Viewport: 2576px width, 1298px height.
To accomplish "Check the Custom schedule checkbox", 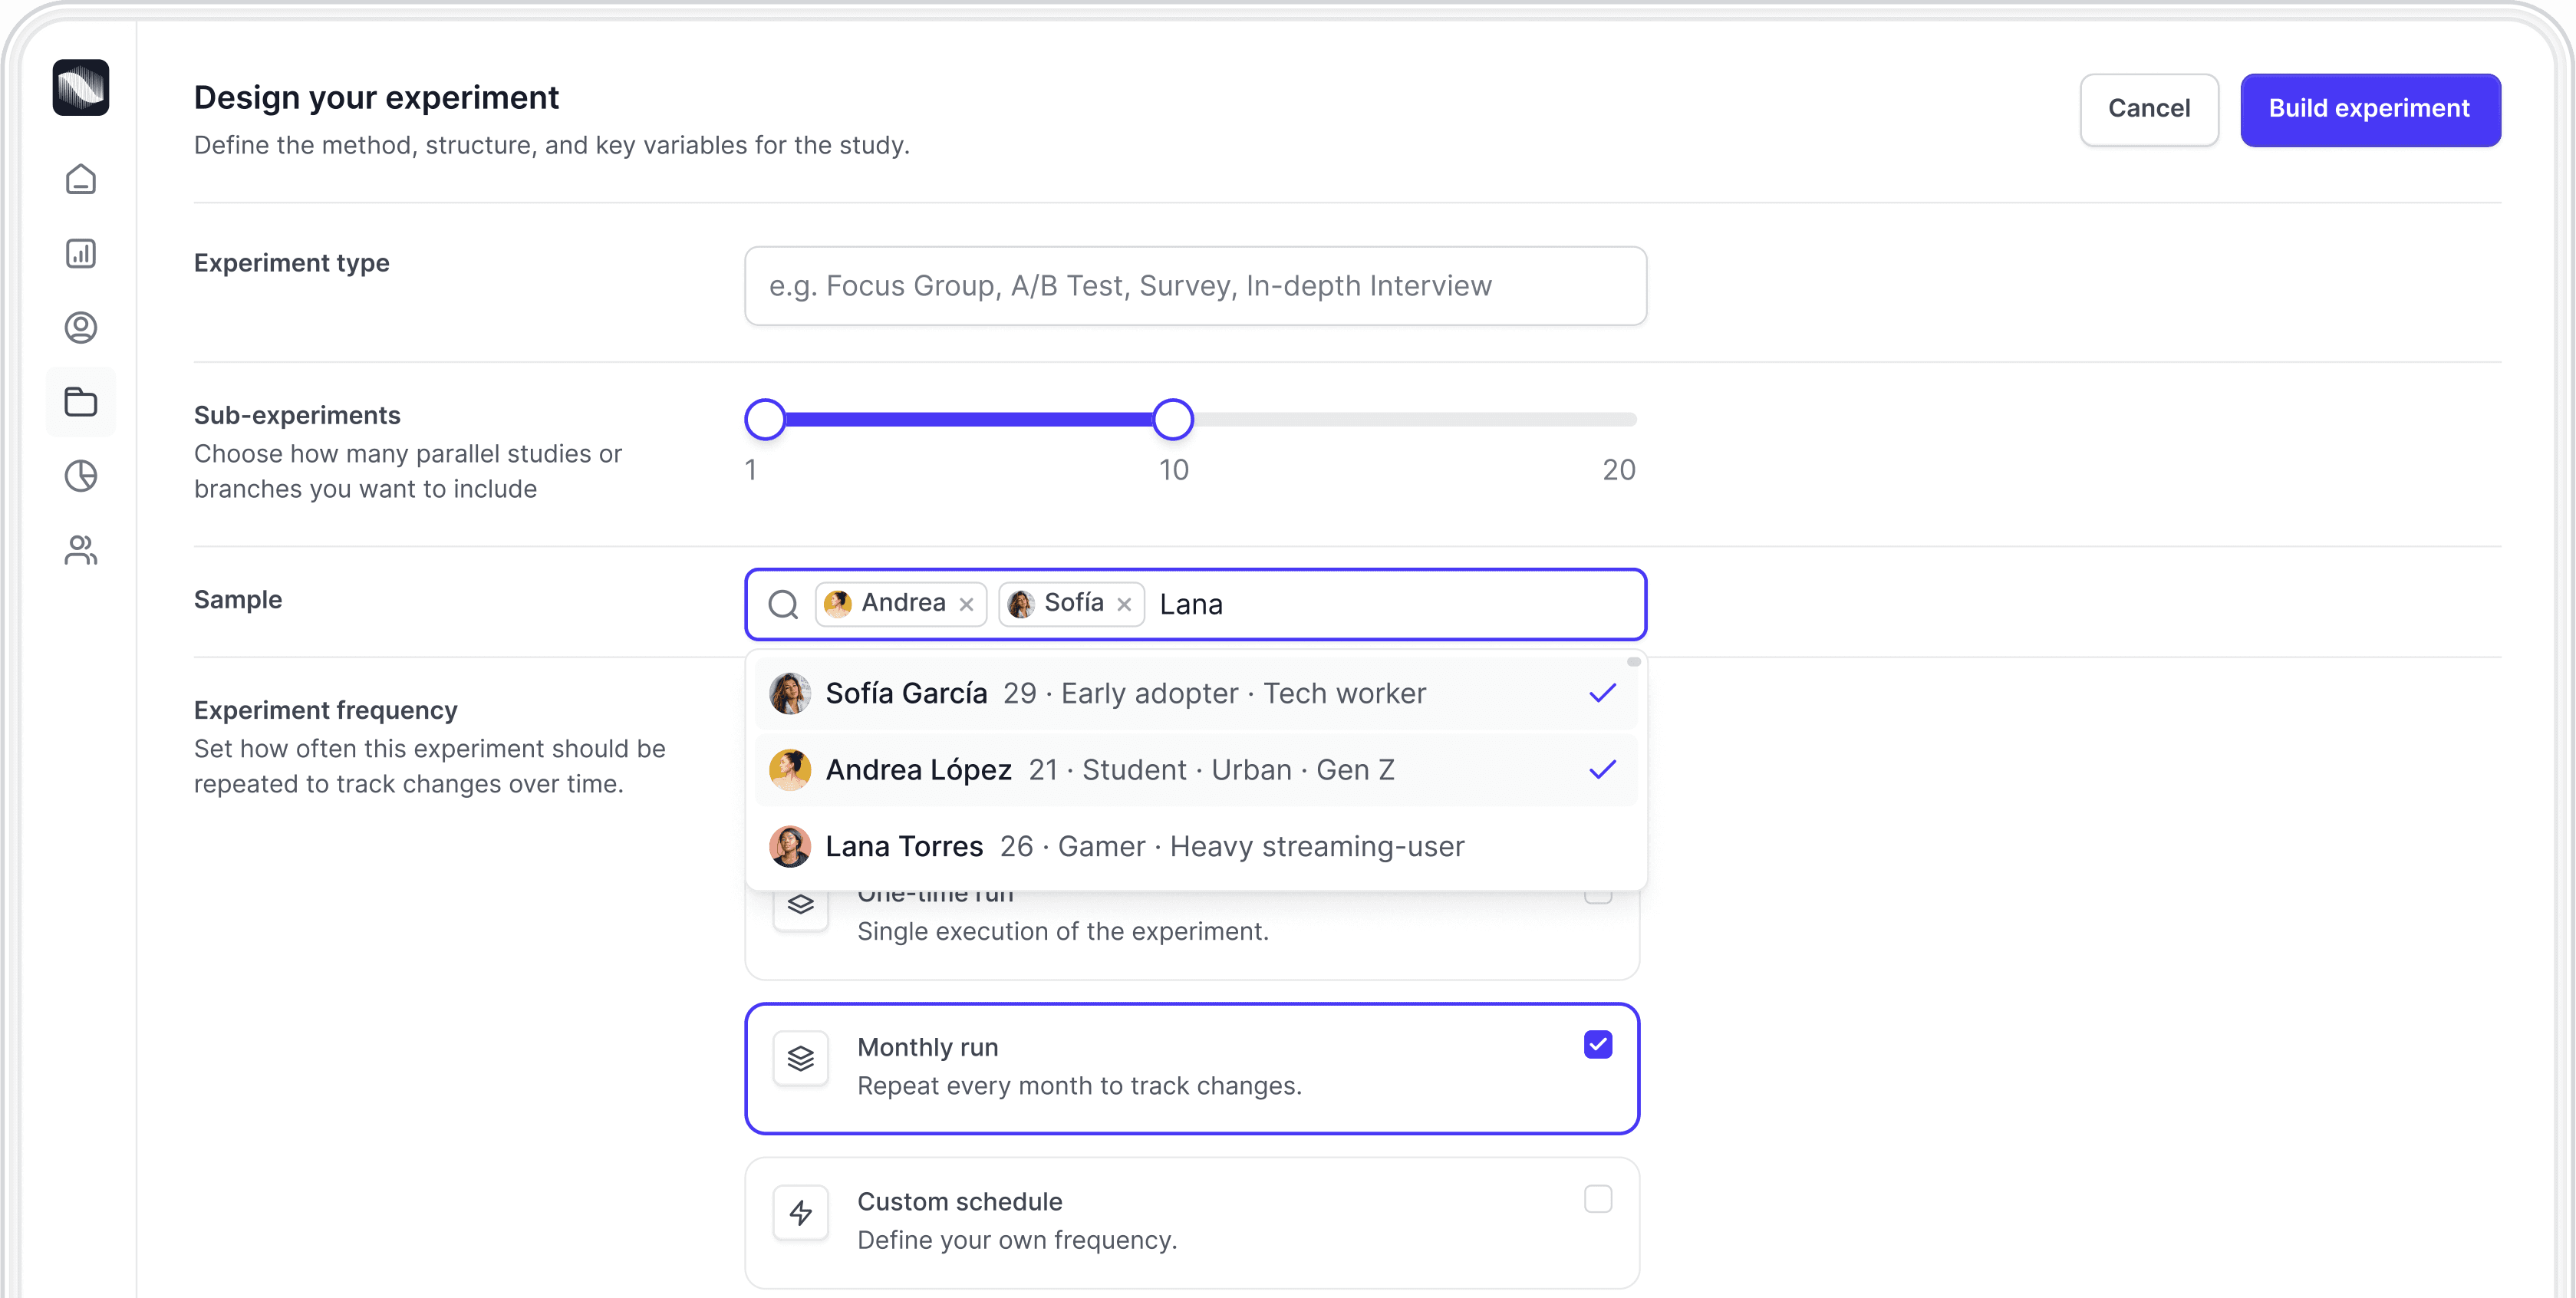I will tap(1597, 1199).
